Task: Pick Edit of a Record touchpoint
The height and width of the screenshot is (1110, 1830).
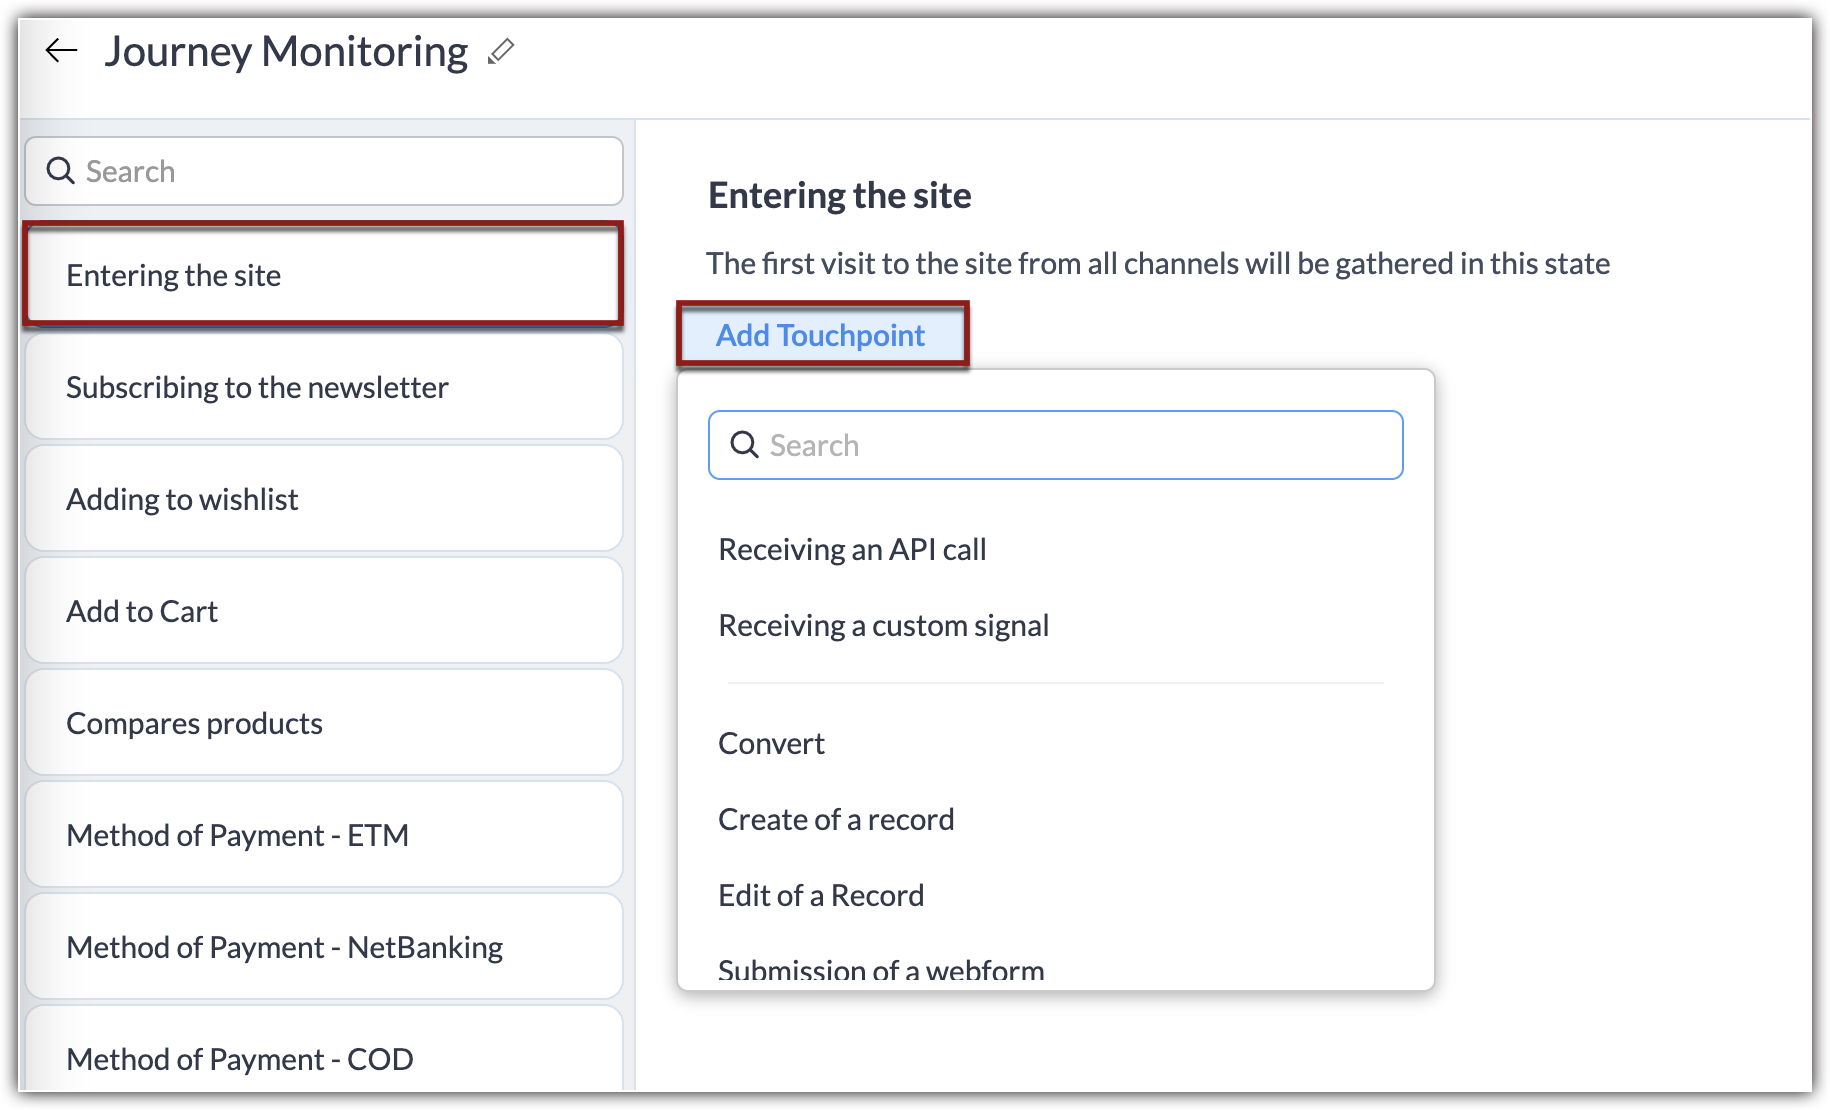Action: coord(821,895)
